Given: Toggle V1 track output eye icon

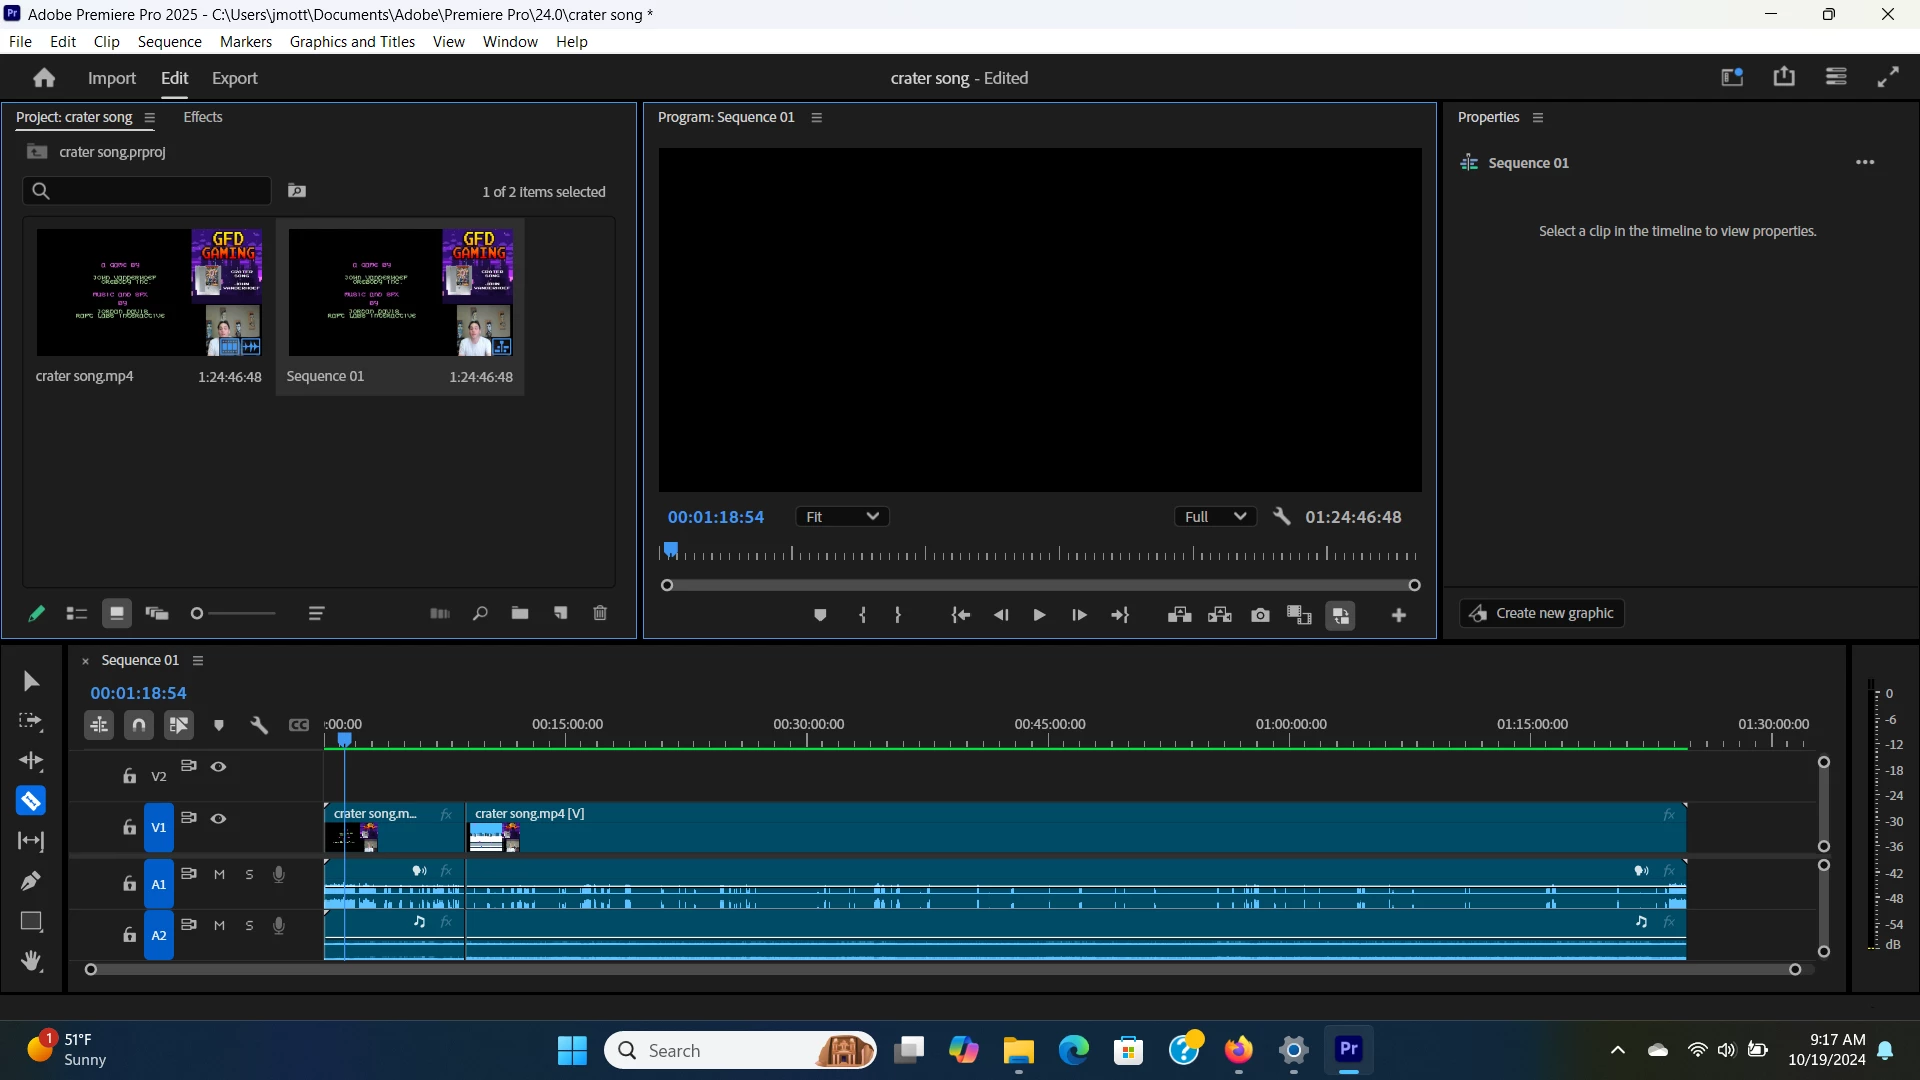Looking at the screenshot, I should click(218, 818).
